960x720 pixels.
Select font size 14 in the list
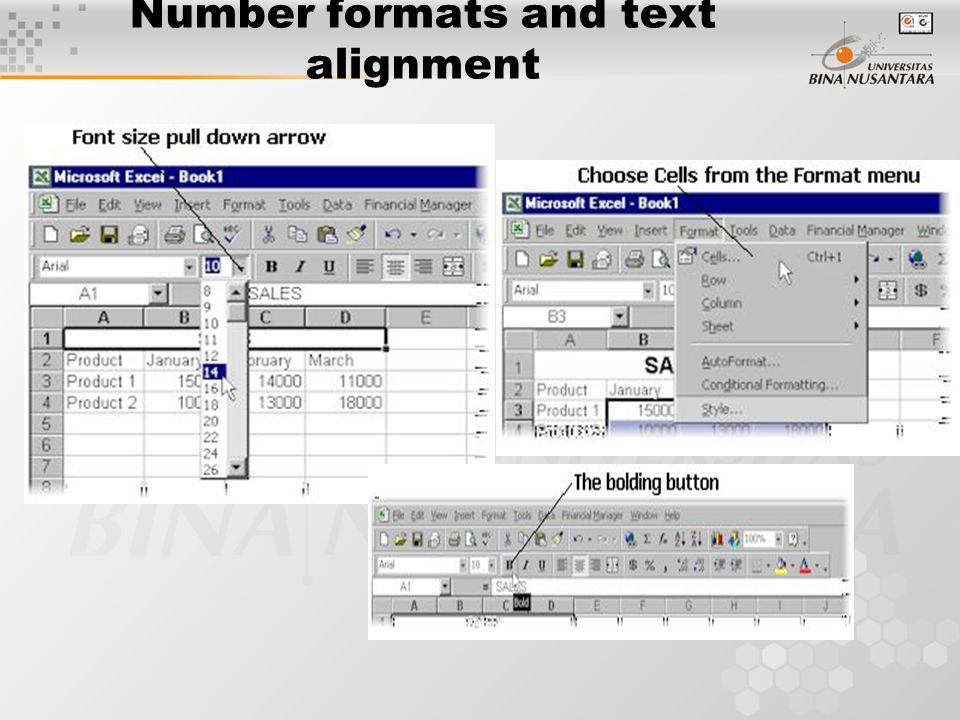(x=212, y=372)
